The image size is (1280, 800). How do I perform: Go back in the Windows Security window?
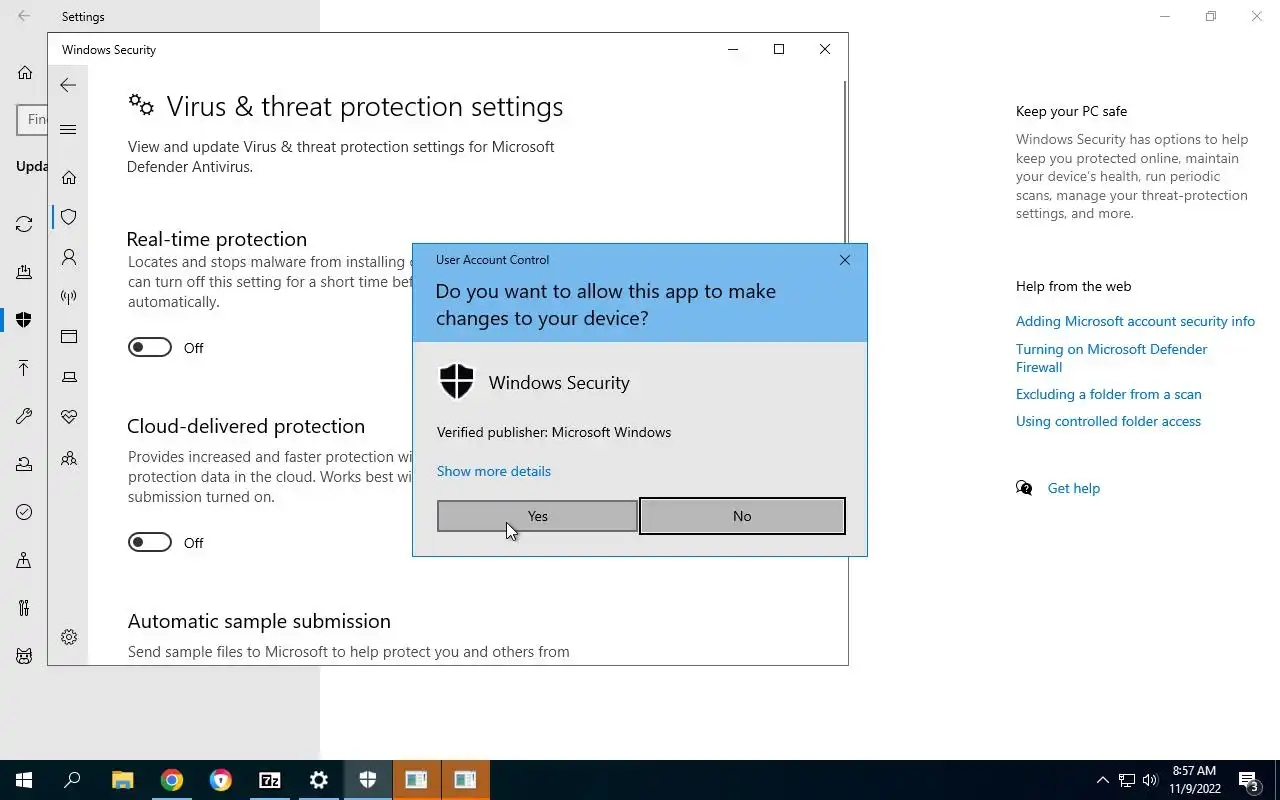tap(68, 85)
